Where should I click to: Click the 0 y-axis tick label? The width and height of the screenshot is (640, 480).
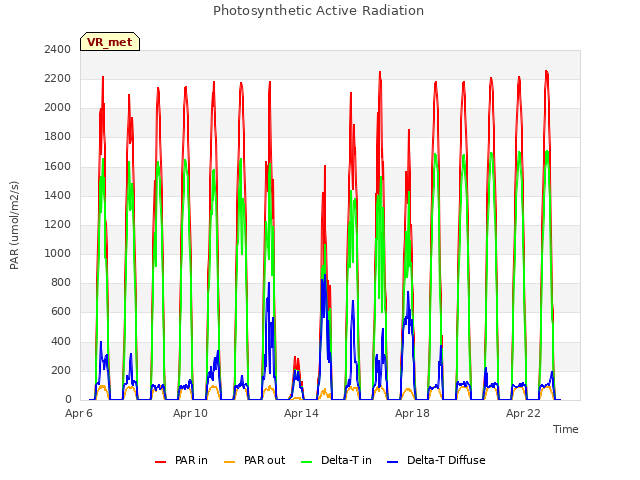pyautogui.click(x=68, y=400)
